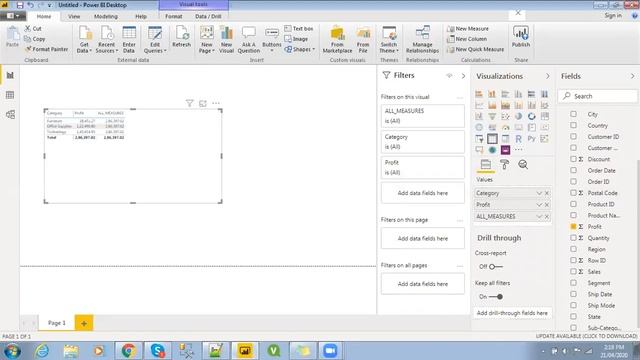Toggle the Cross-report switch
The image size is (640, 360).
click(496, 267)
